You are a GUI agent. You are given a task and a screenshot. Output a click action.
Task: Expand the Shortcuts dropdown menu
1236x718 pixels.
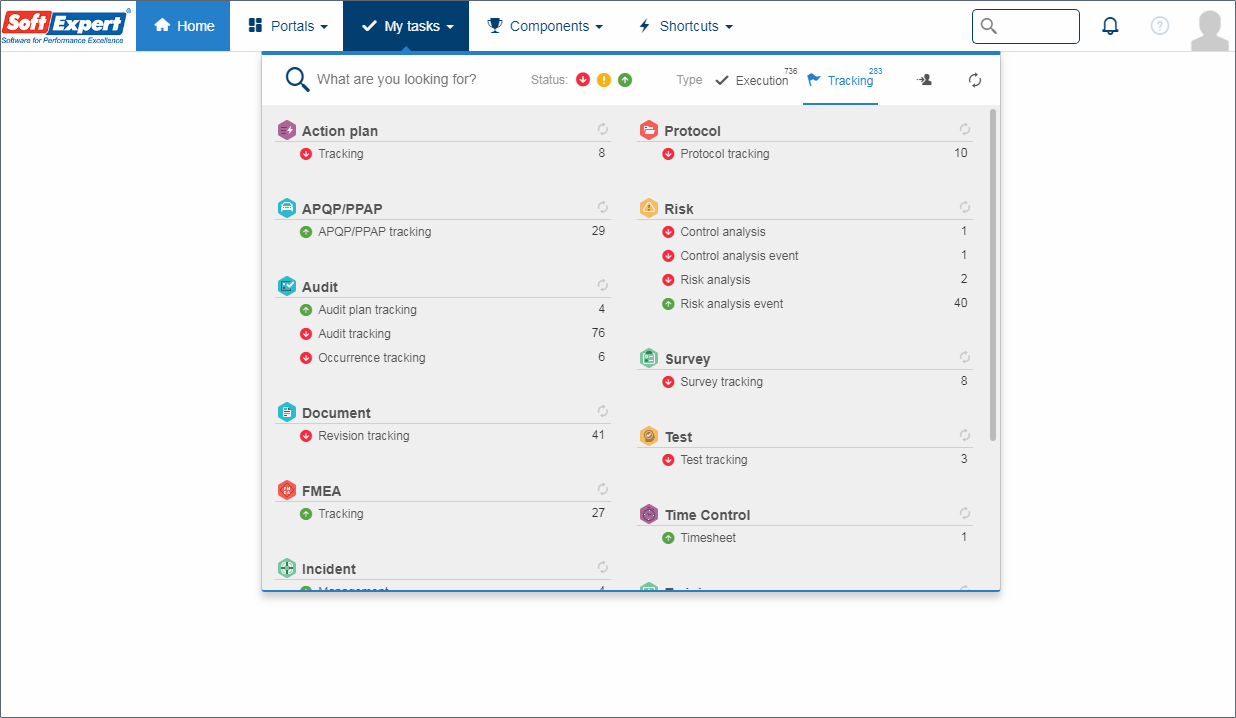[x=685, y=26]
